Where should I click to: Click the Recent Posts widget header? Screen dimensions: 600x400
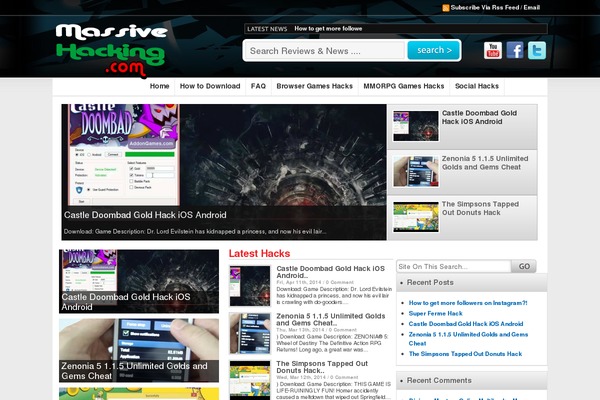471,282
